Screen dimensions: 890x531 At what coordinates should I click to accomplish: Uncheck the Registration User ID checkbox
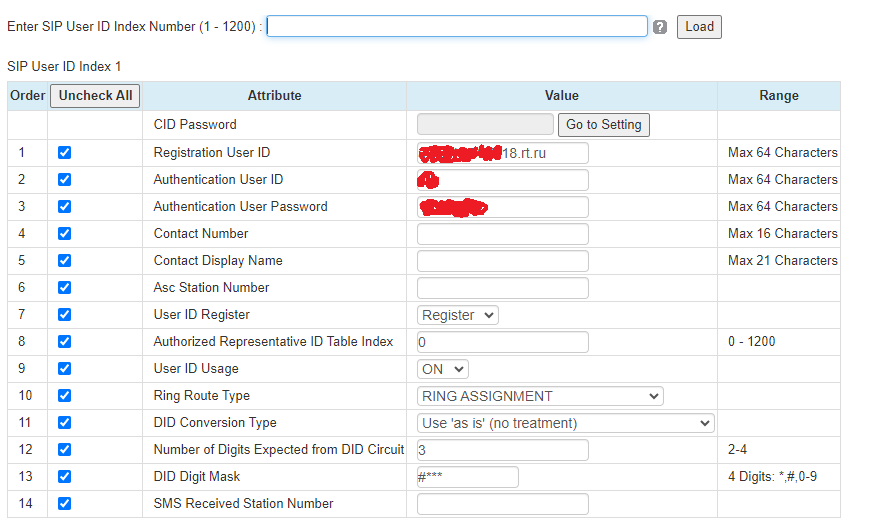click(65, 153)
